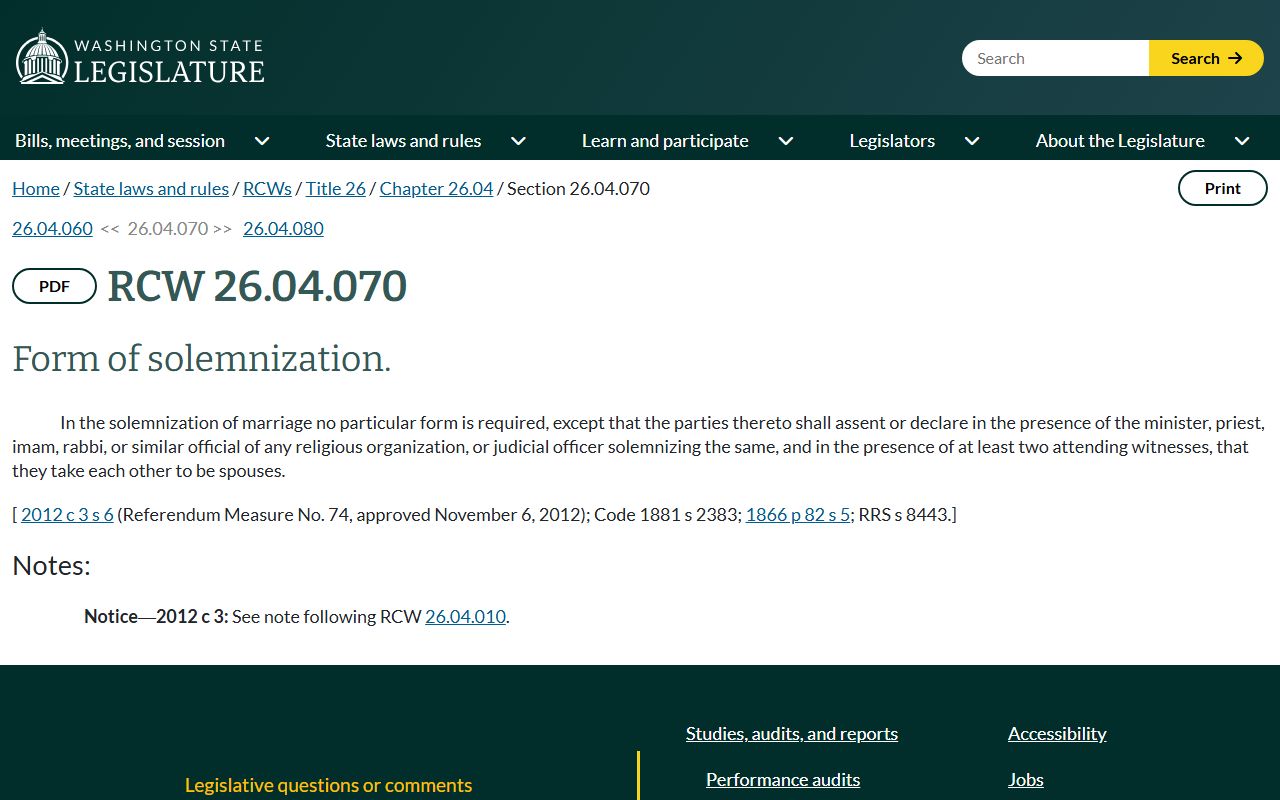Open the About the Legislature menu

coord(1120,141)
